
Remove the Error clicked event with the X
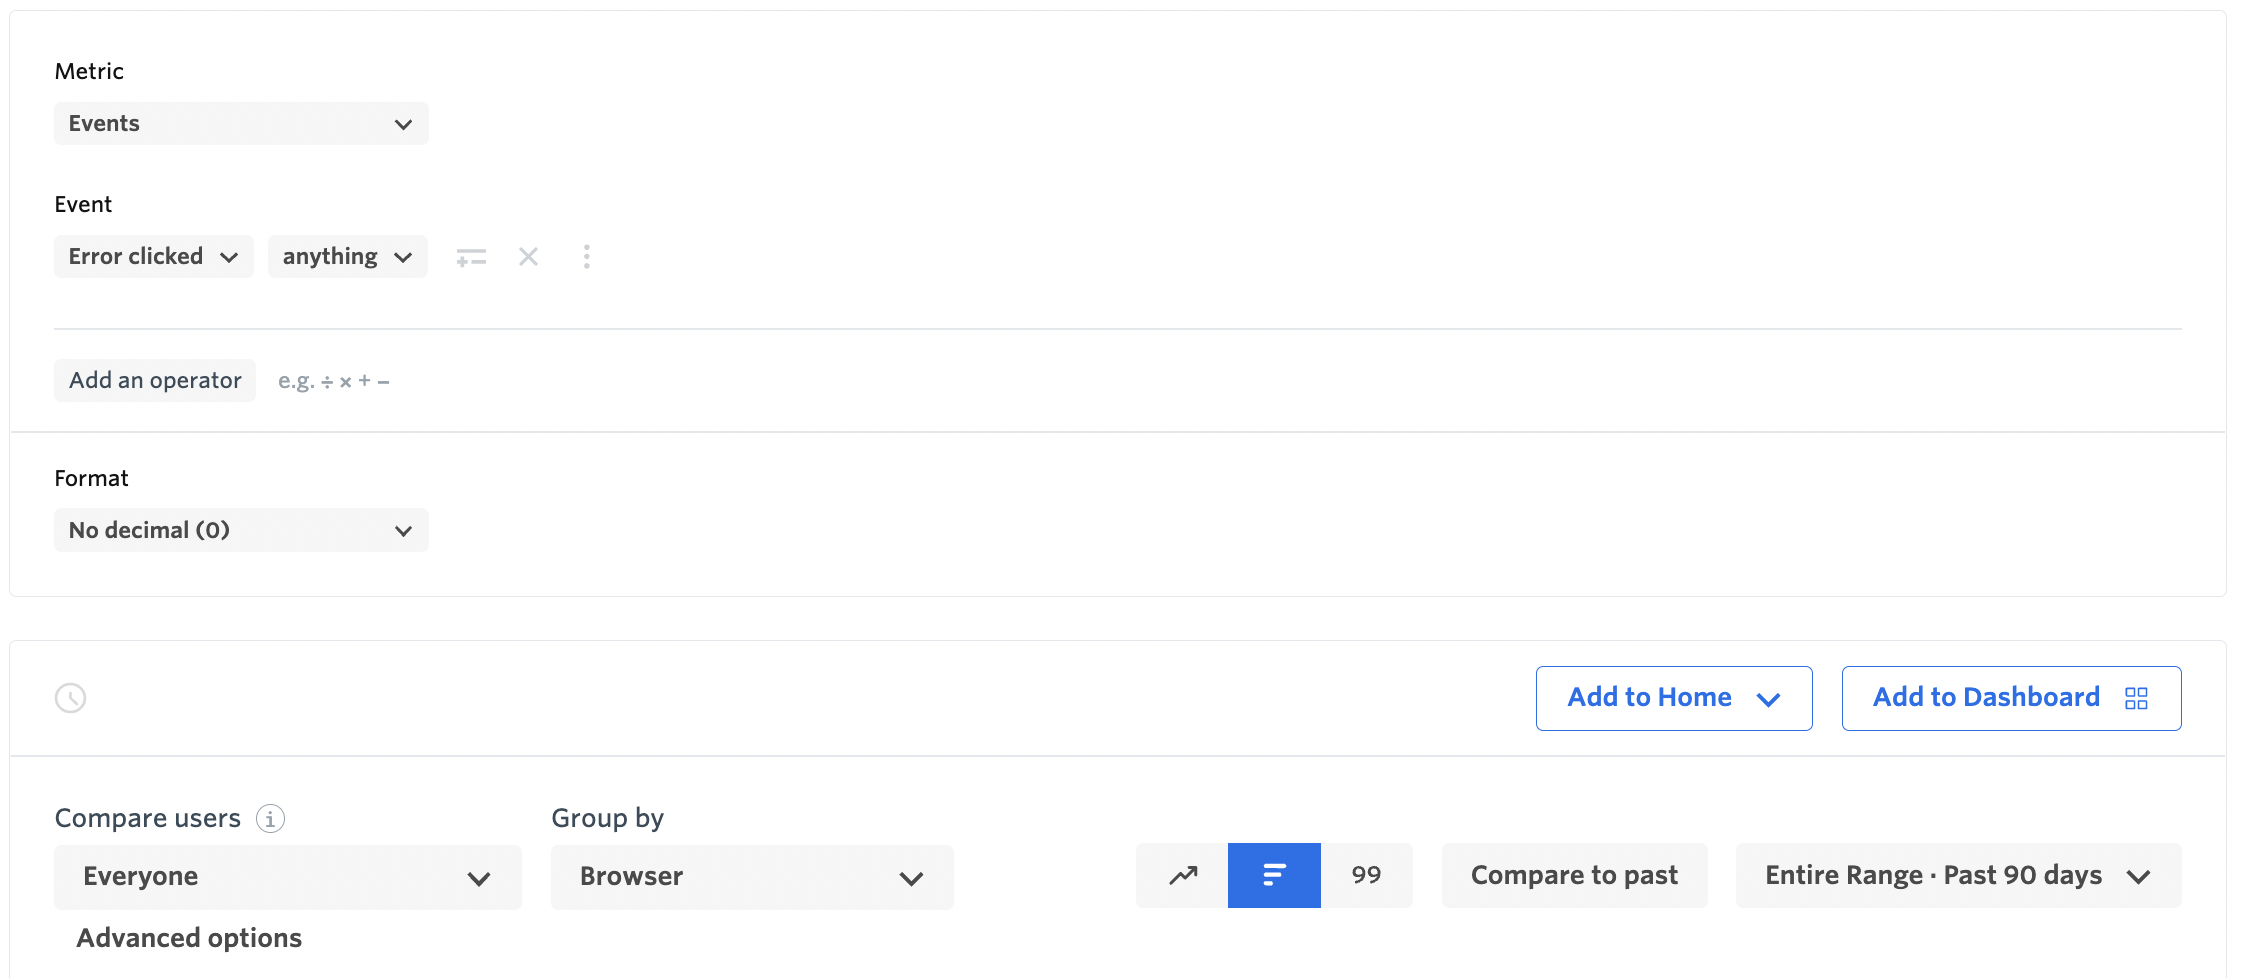(529, 257)
